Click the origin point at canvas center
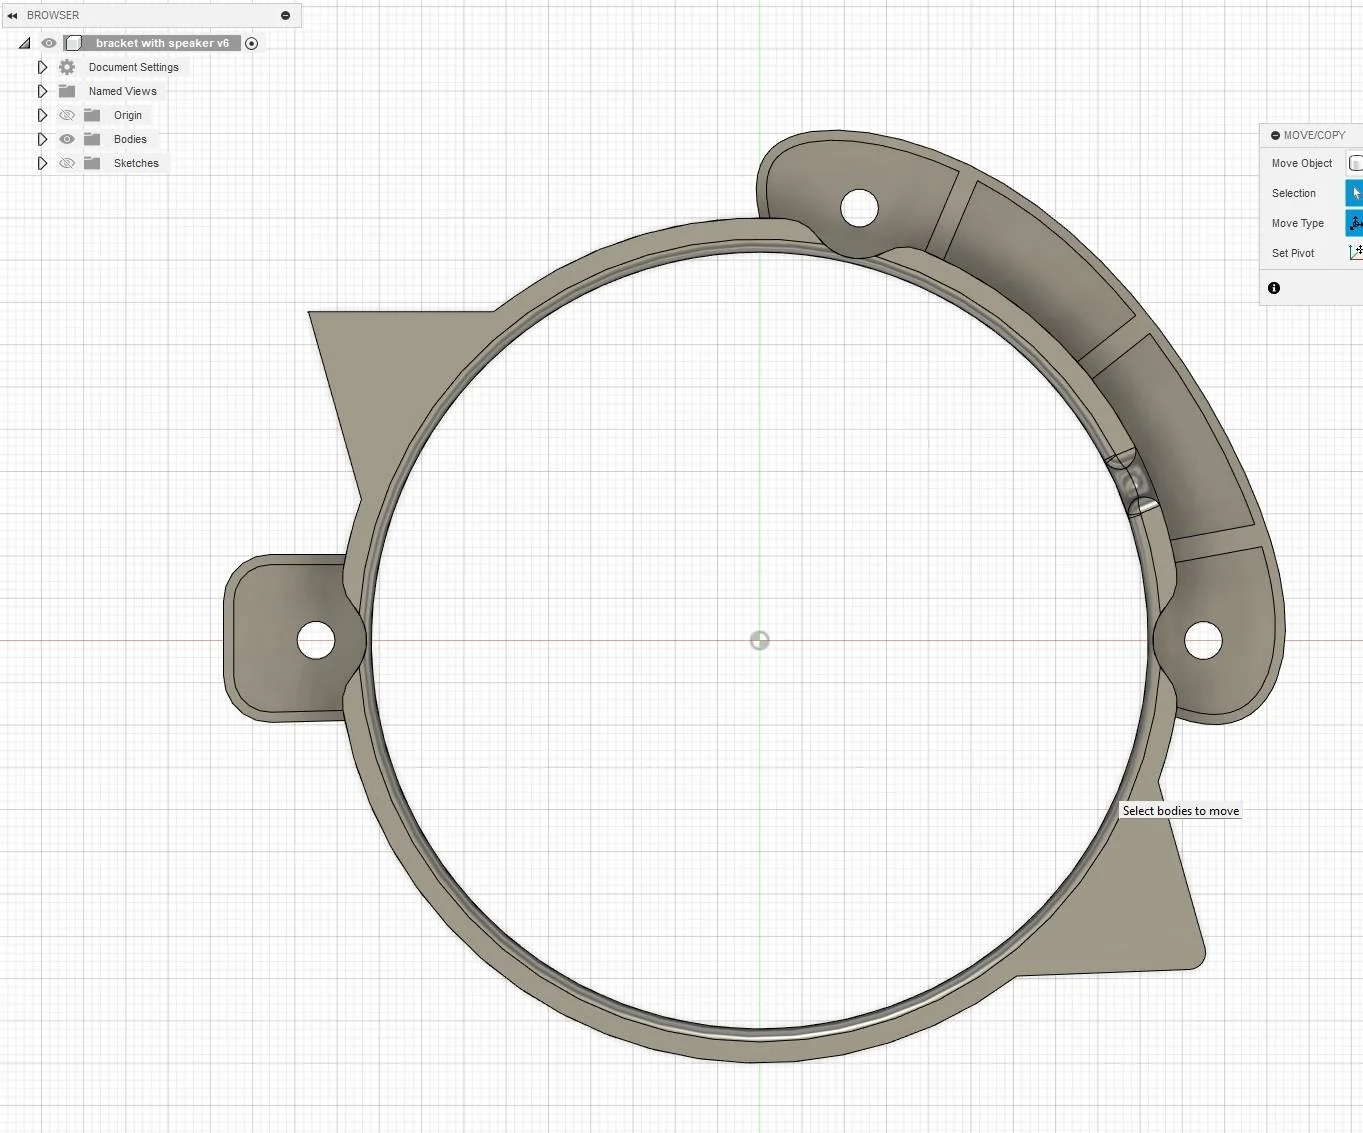1363x1133 pixels. [x=760, y=640]
